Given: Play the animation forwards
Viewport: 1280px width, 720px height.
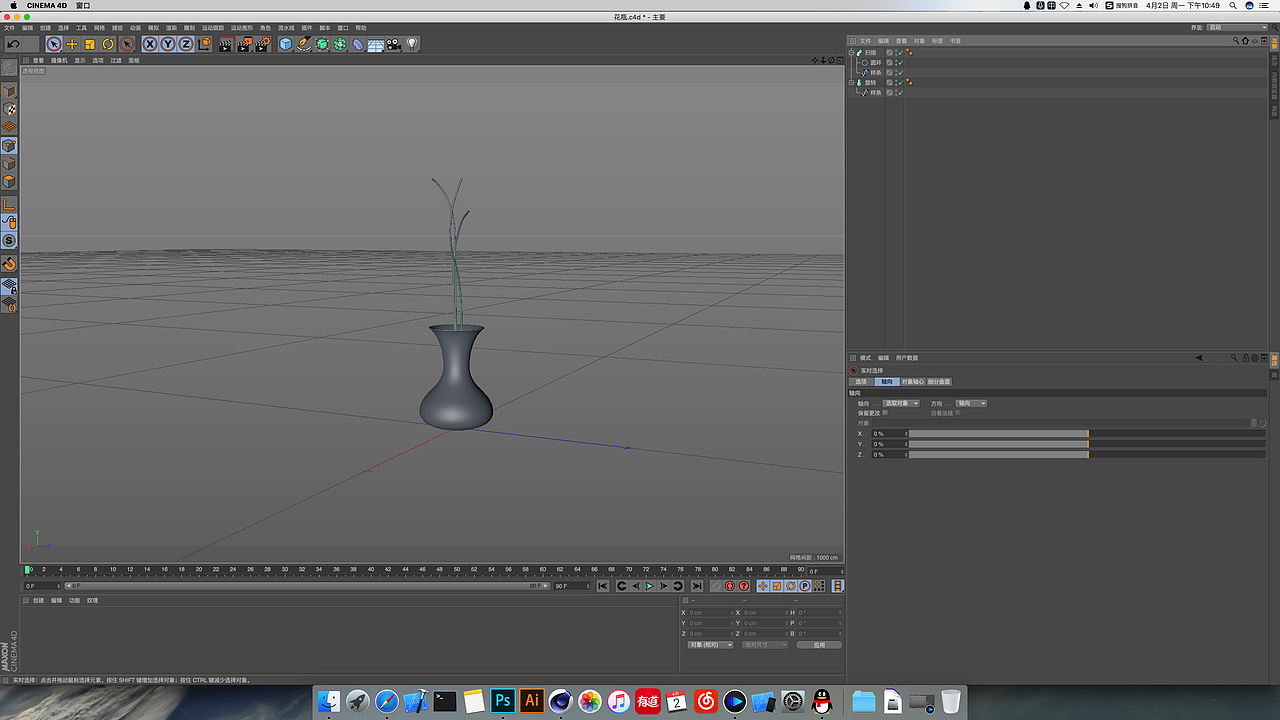Looking at the screenshot, I should (x=649, y=586).
